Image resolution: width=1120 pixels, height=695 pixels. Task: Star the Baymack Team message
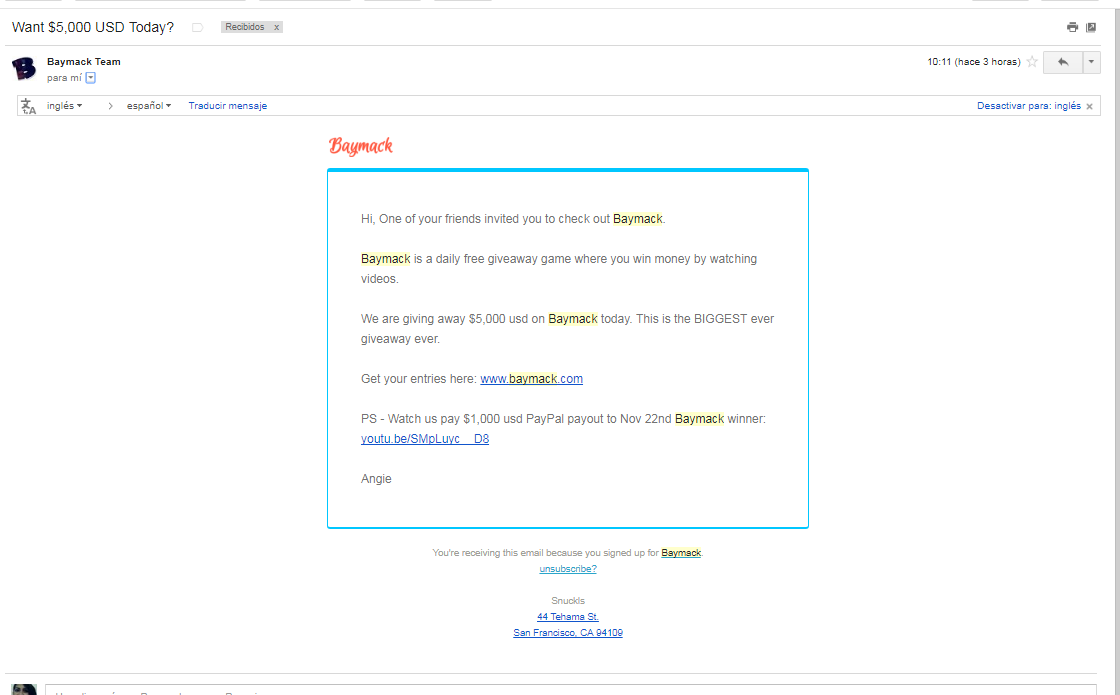tap(1032, 62)
